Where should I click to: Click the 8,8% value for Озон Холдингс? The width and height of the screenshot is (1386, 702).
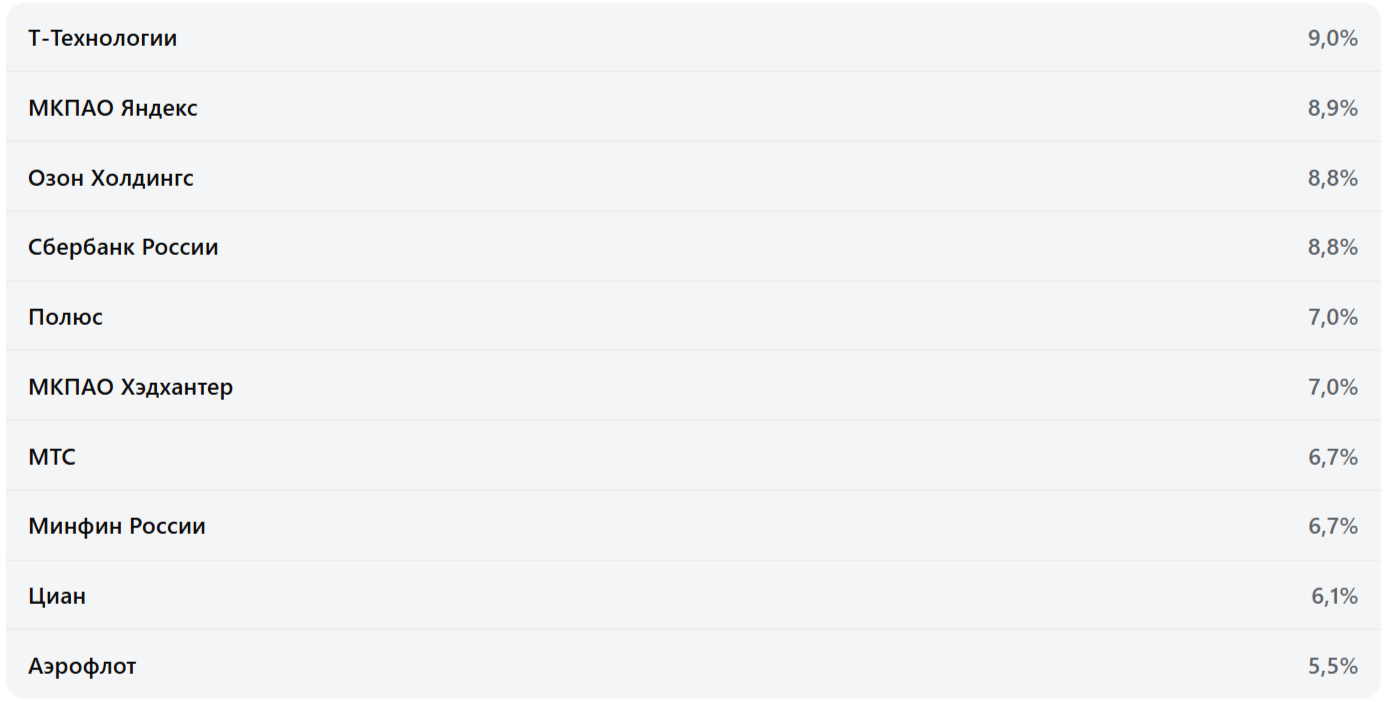point(1332,178)
